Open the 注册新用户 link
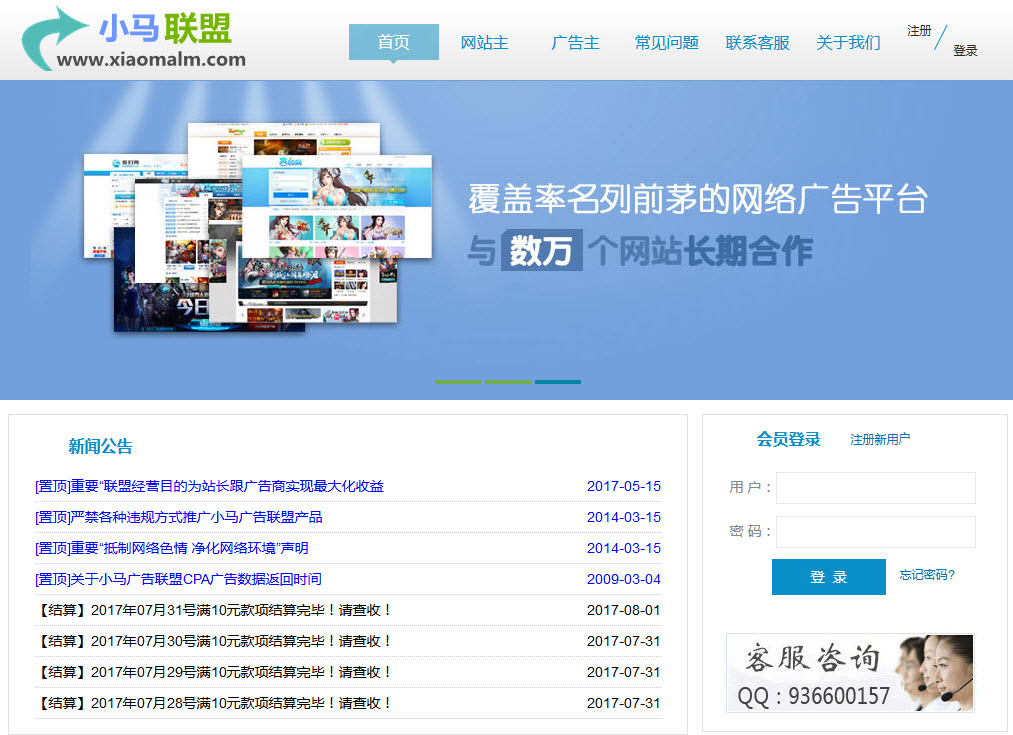This screenshot has height=735, width=1013. pyautogui.click(x=880, y=439)
